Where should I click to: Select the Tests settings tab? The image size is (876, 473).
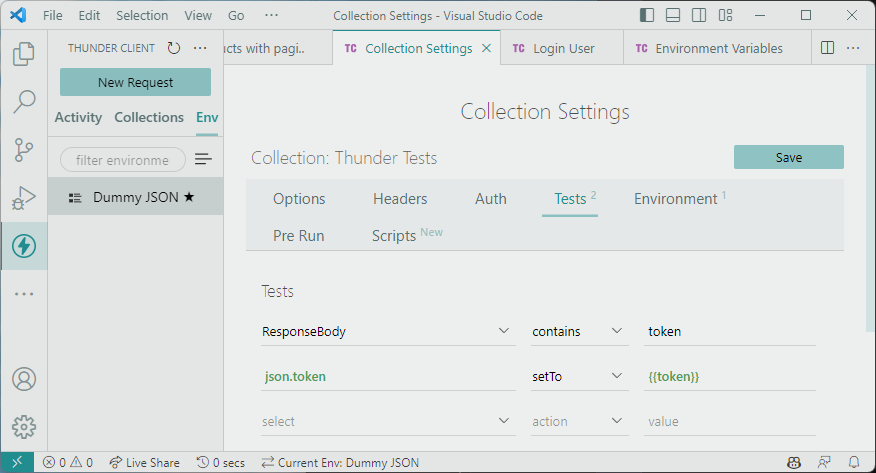pyautogui.click(x=570, y=199)
